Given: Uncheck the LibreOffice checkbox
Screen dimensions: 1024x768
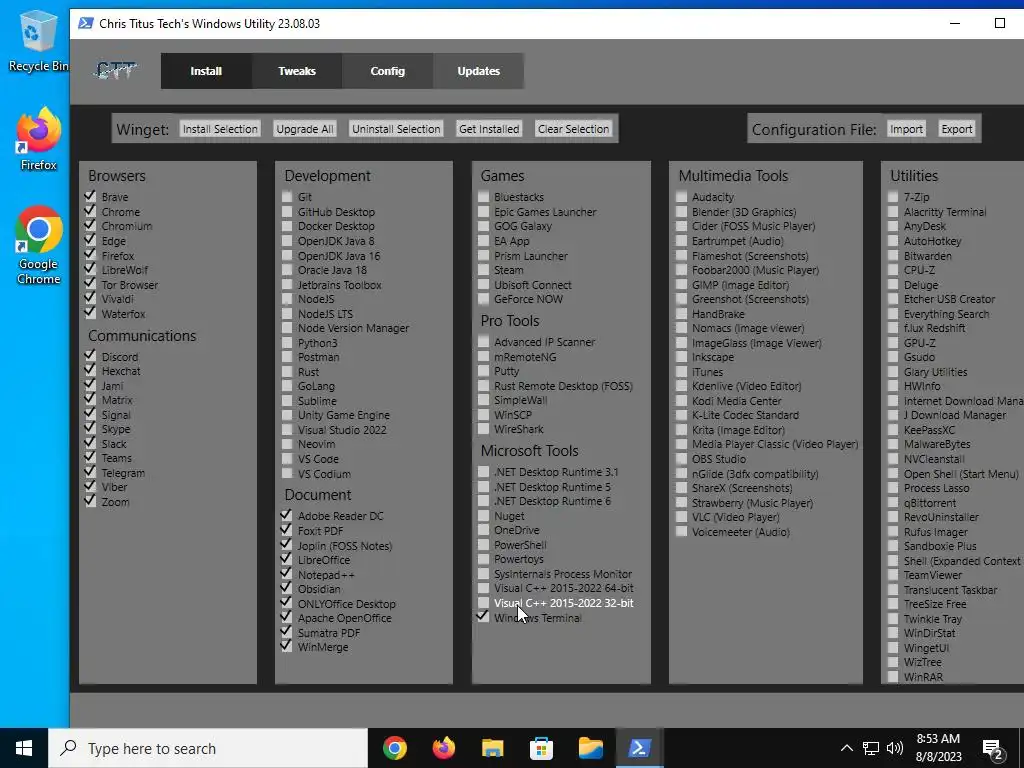Looking at the screenshot, I should [x=286, y=559].
